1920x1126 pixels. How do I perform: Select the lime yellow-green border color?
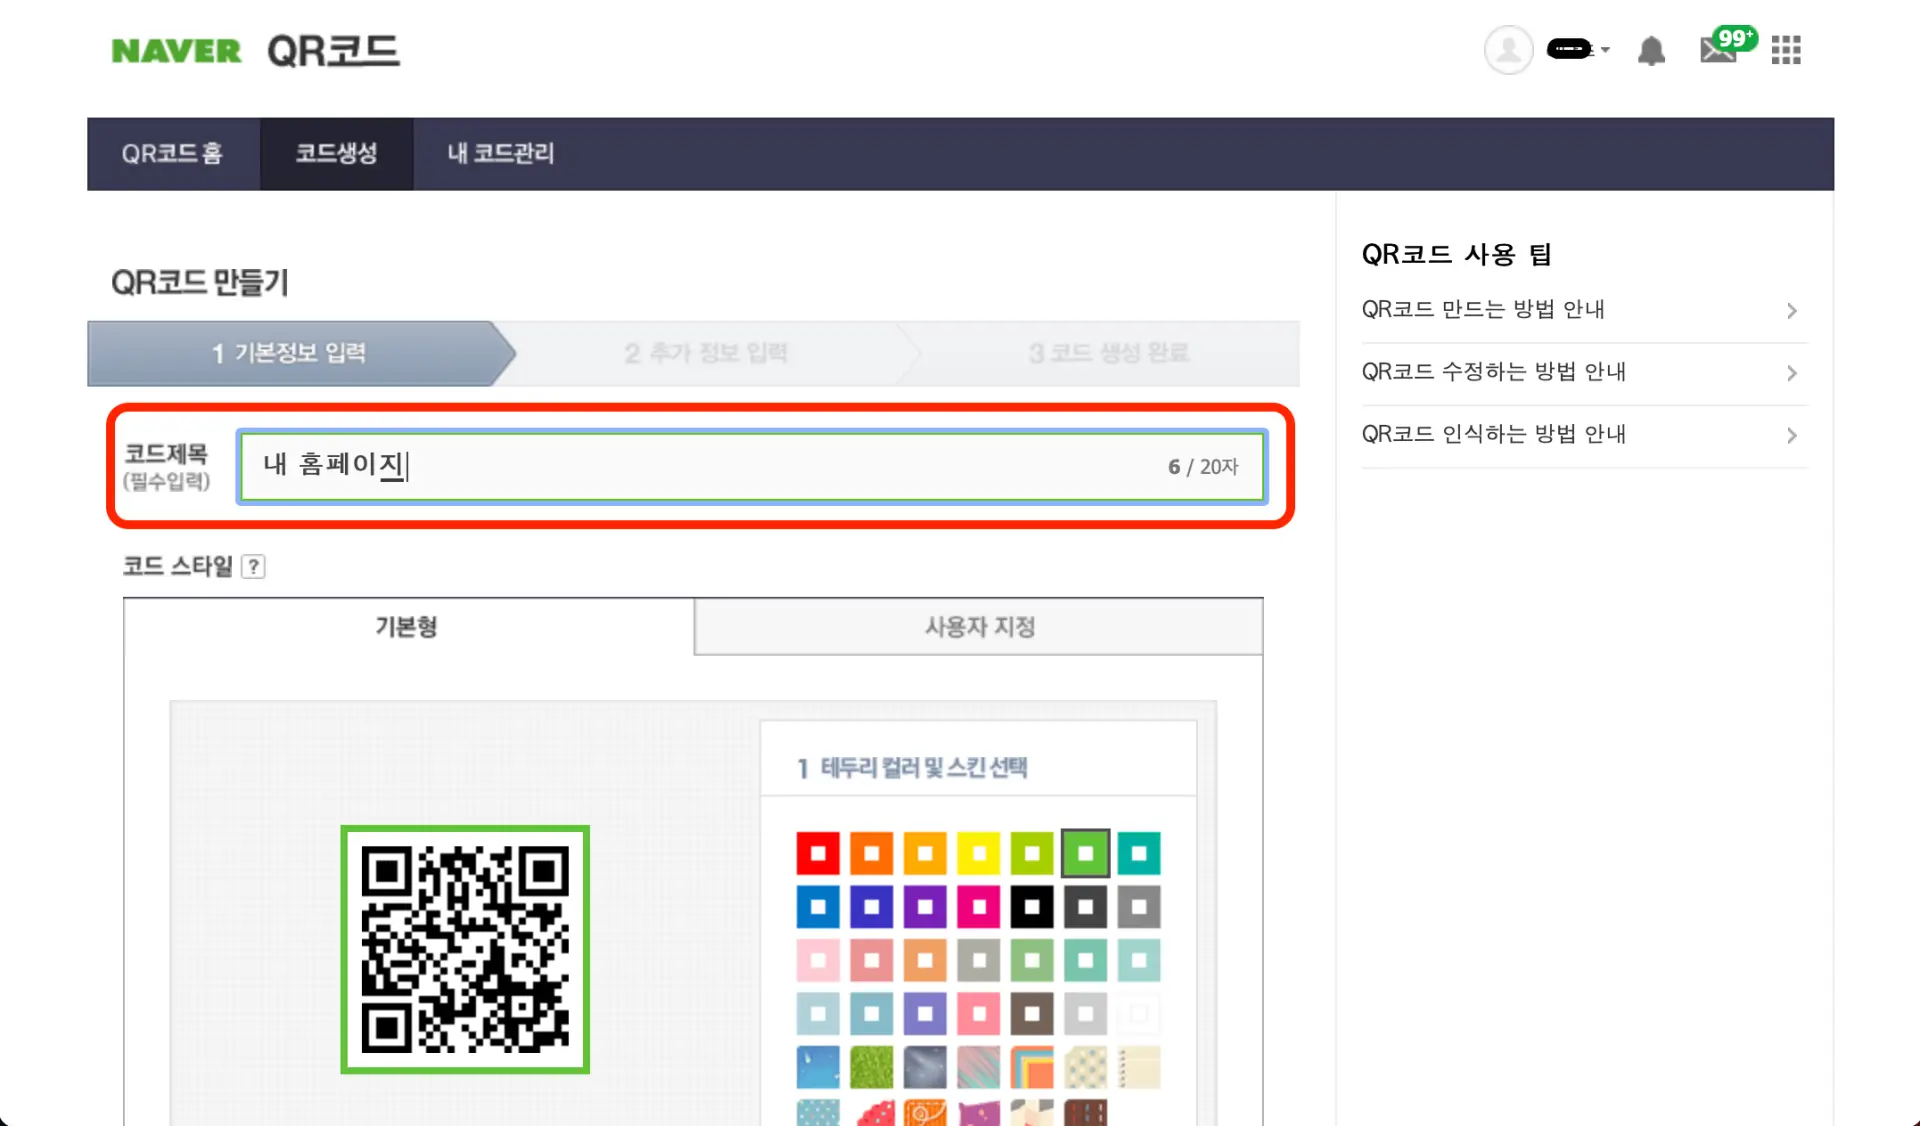coord(1032,854)
